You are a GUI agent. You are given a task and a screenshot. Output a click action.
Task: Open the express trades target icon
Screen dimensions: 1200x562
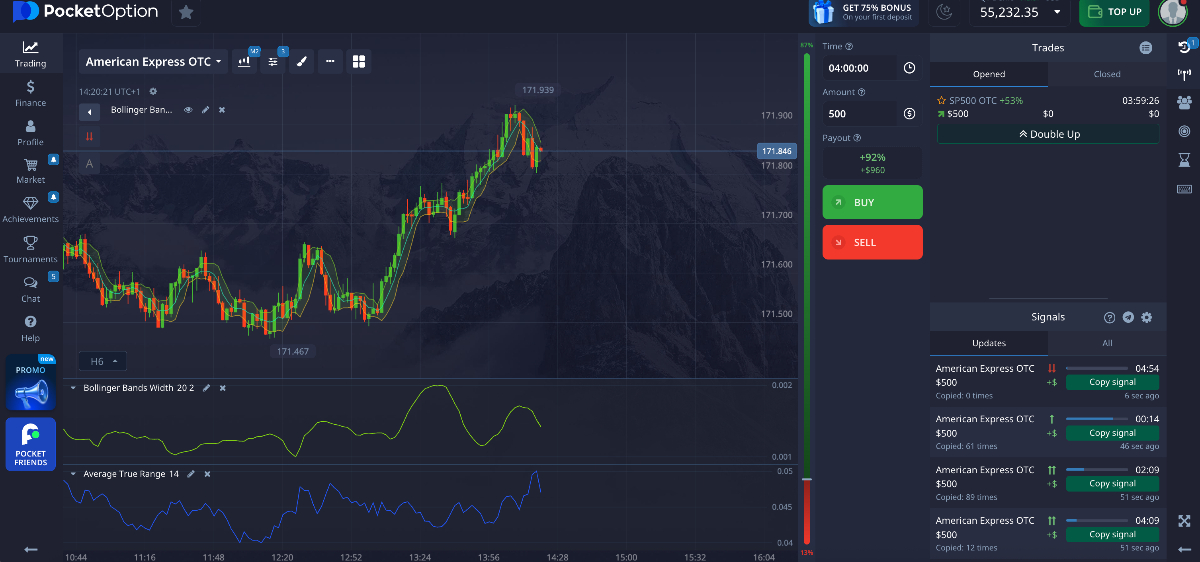click(x=1185, y=131)
